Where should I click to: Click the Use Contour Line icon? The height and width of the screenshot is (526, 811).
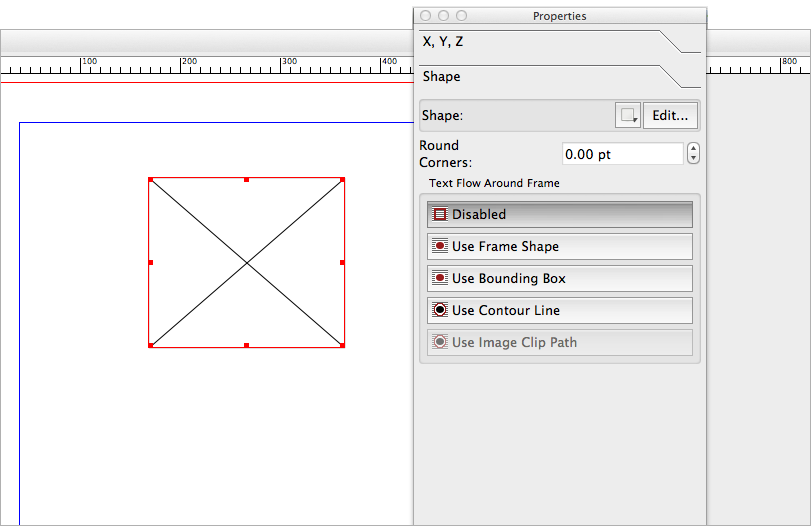439,310
